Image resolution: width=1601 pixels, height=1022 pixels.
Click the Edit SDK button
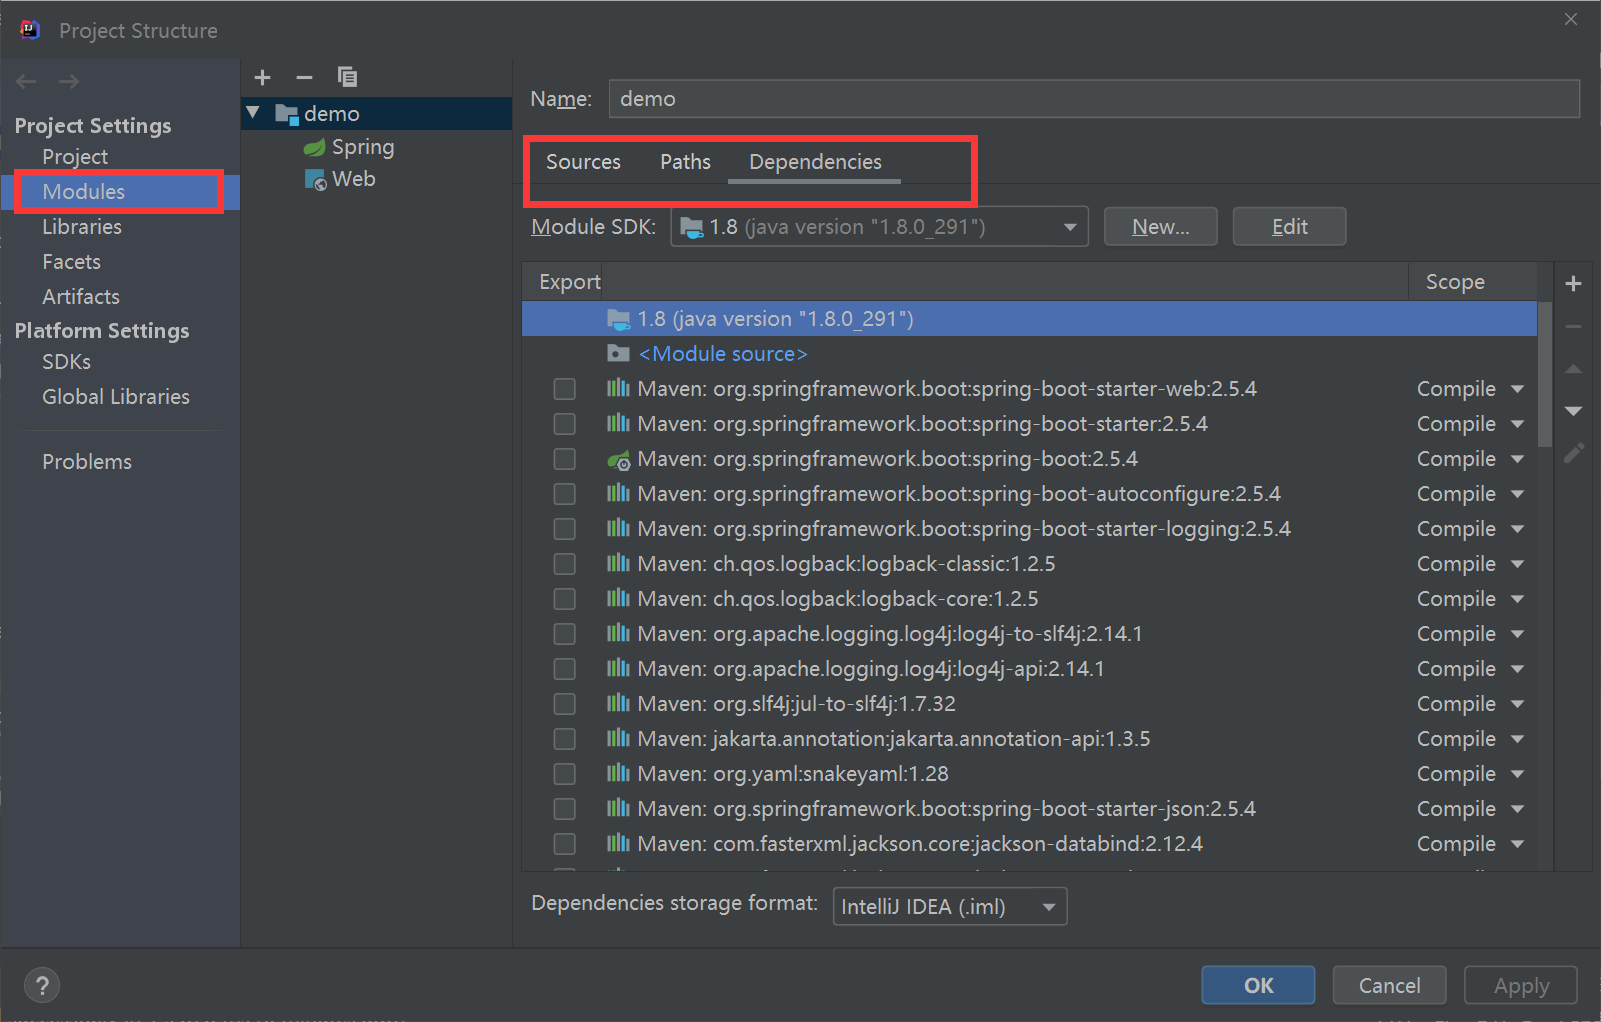1289,227
